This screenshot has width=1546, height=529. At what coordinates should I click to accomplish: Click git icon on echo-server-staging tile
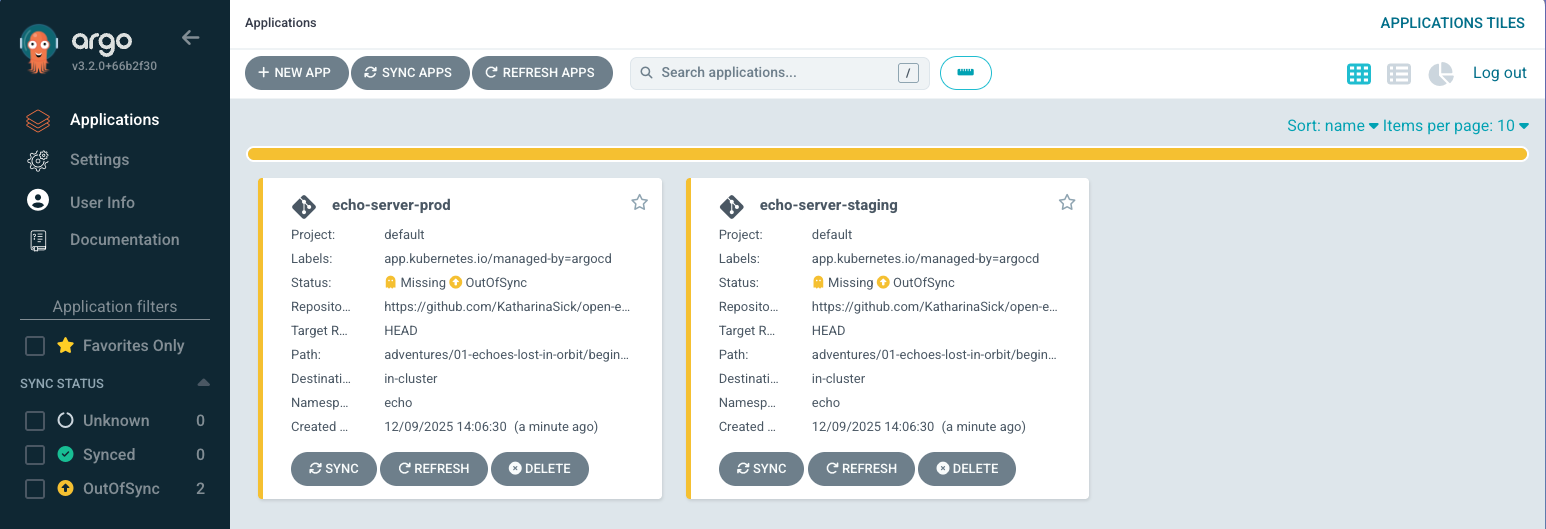tap(732, 206)
